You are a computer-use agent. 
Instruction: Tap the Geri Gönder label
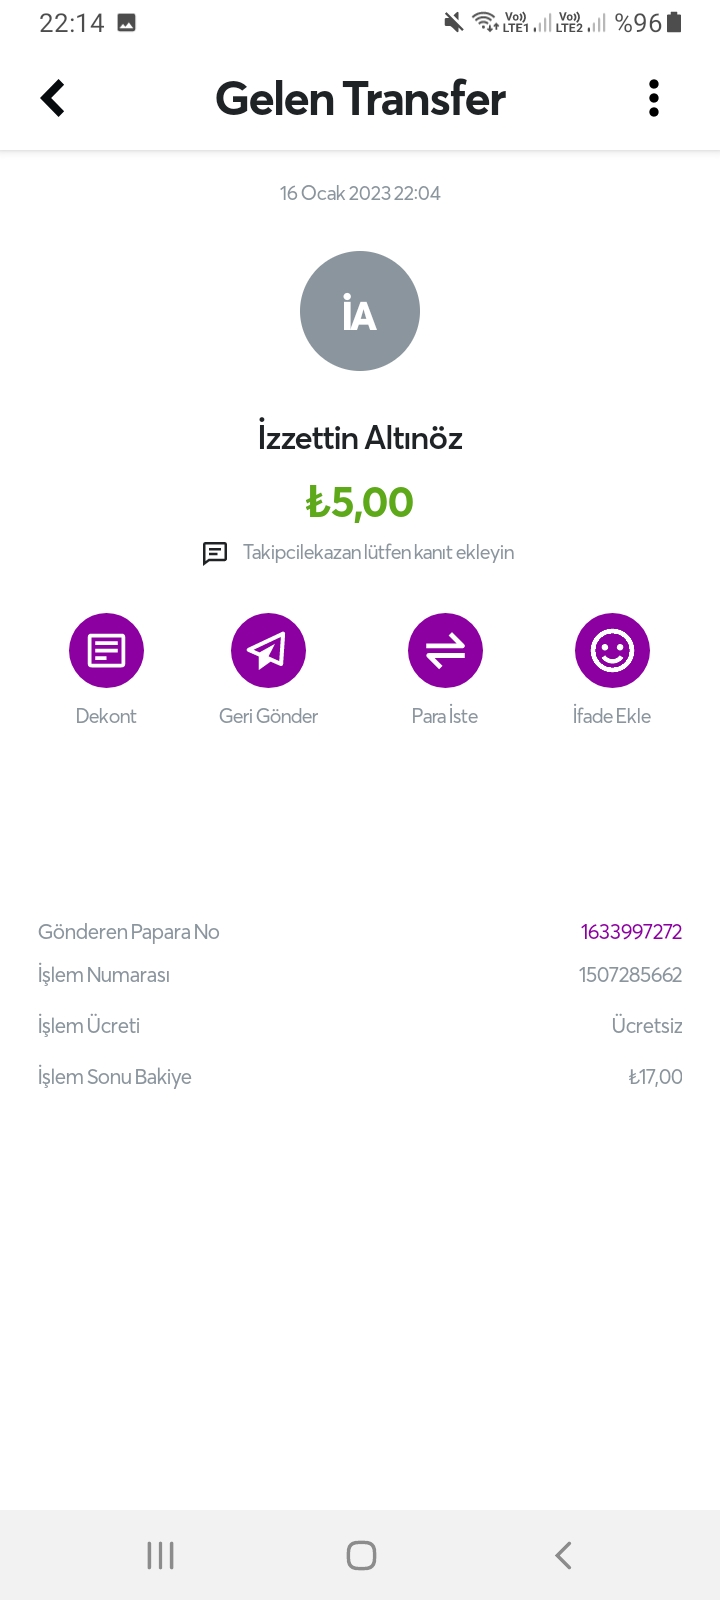coord(268,716)
